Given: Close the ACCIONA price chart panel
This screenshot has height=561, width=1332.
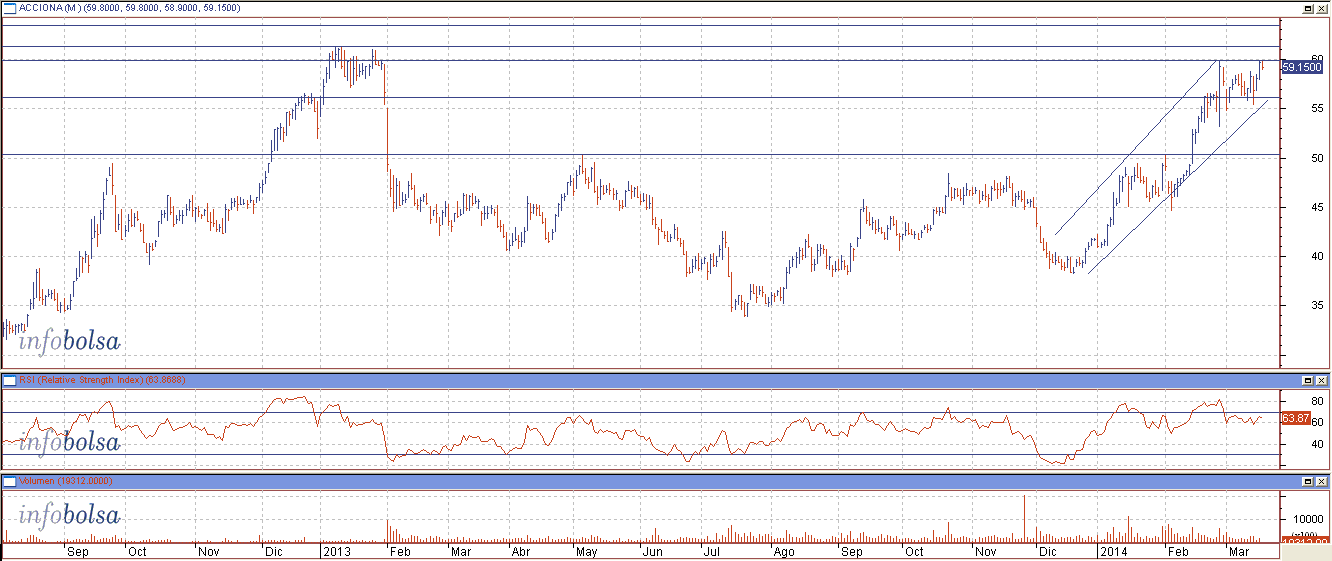Looking at the screenshot, I should [x=1322, y=8].
